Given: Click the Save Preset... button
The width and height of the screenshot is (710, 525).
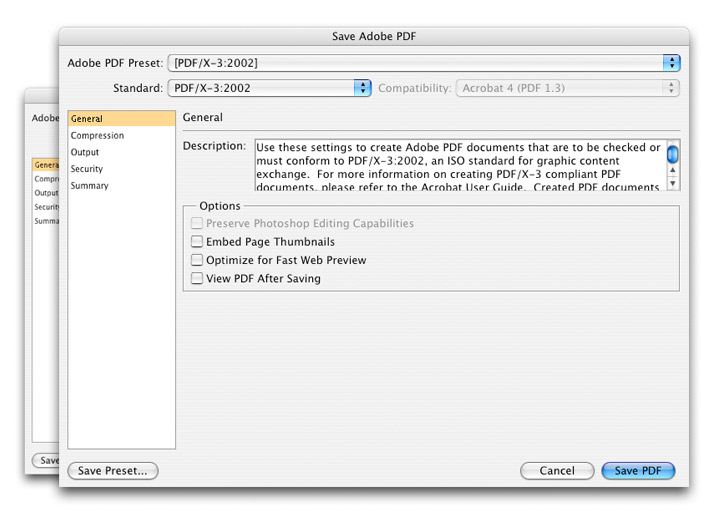Looking at the screenshot, I should click(113, 471).
